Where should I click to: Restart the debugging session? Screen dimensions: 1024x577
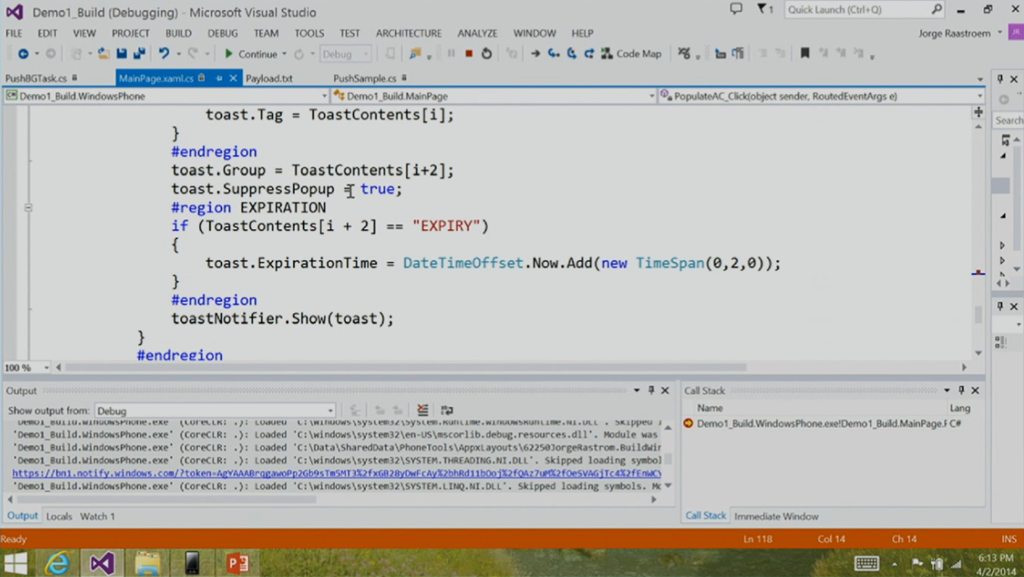[487, 54]
